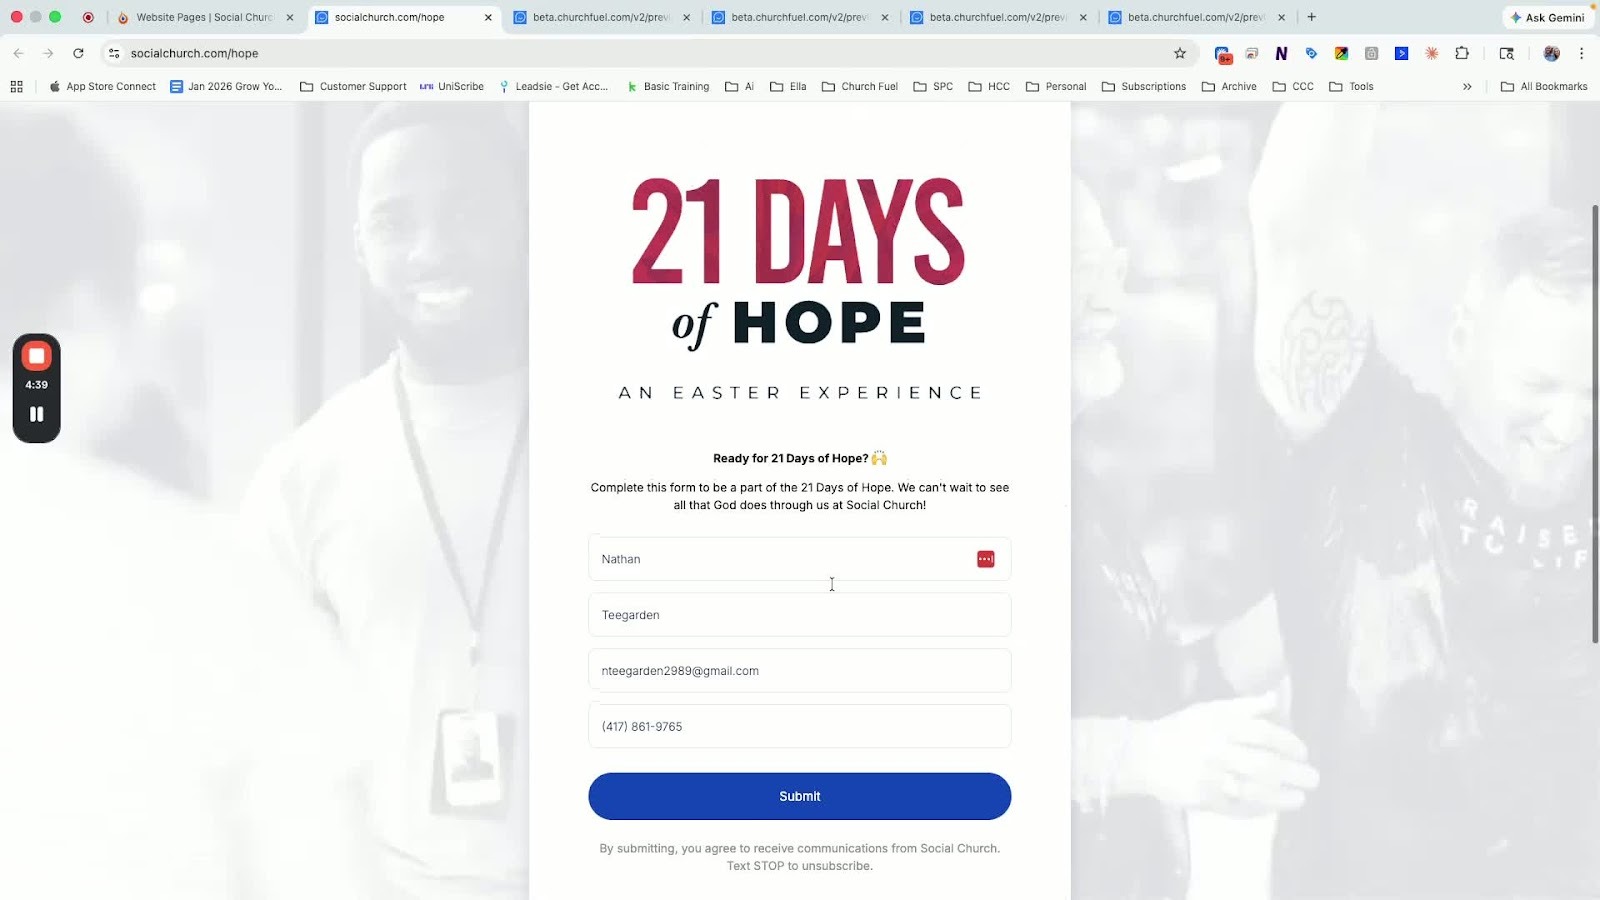
Task: Open the Chrome extensions puzzle icon
Action: [1462, 54]
